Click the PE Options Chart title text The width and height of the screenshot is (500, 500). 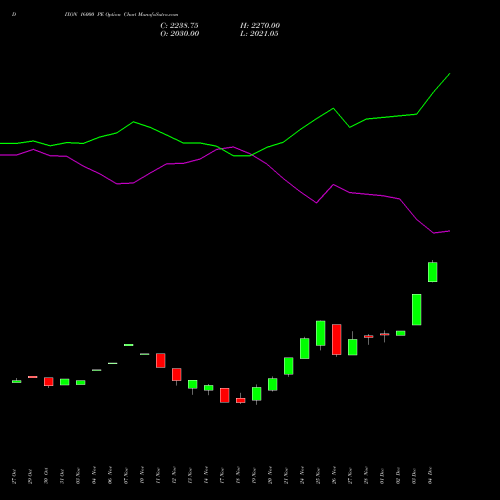pos(121,15)
